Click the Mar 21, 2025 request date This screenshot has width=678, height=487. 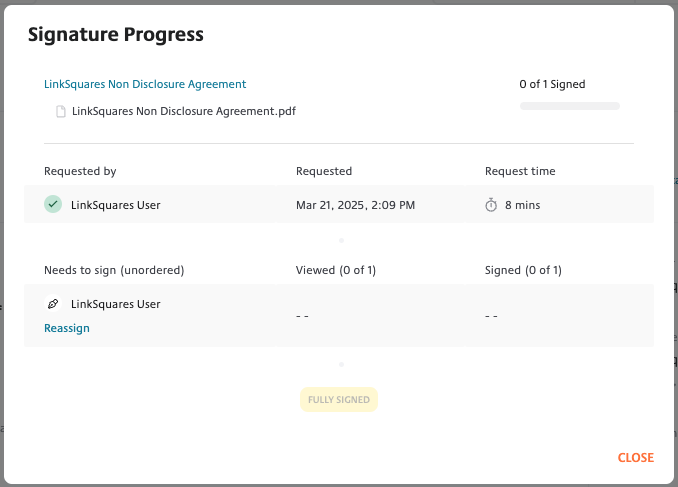click(x=355, y=205)
